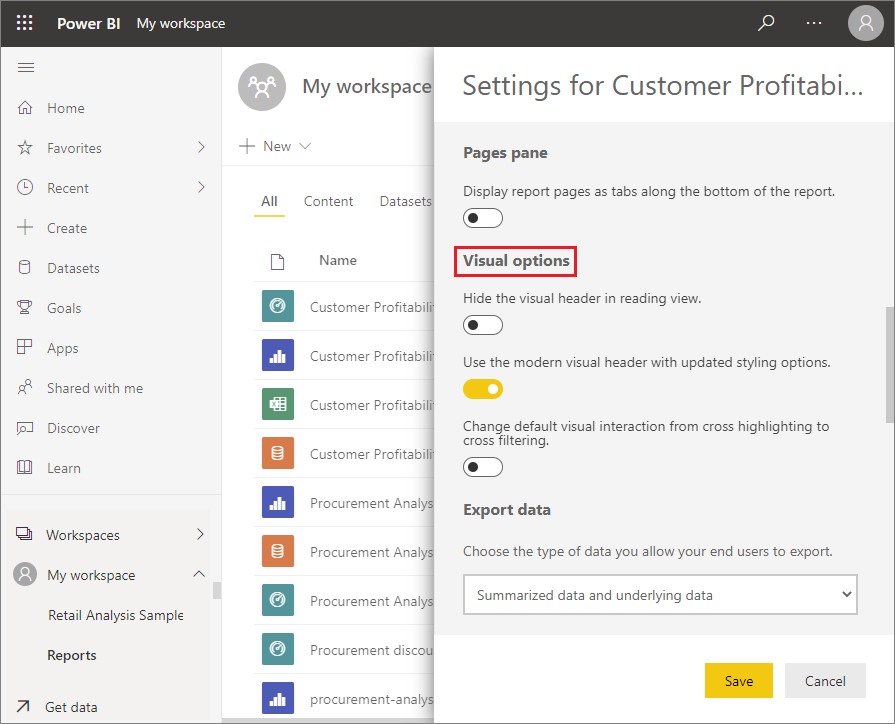This screenshot has width=895, height=724.
Task: Click the file type column header icon
Action: pos(277,262)
